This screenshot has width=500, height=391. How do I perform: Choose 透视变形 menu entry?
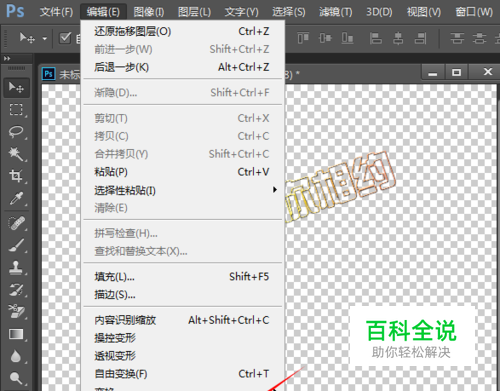point(183,356)
